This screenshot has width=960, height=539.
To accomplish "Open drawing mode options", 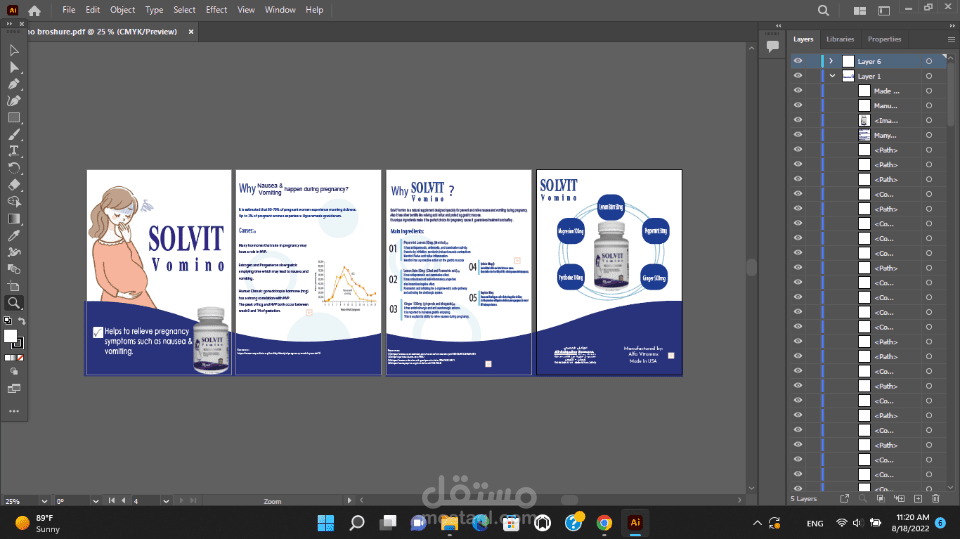I will coord(14,372).
